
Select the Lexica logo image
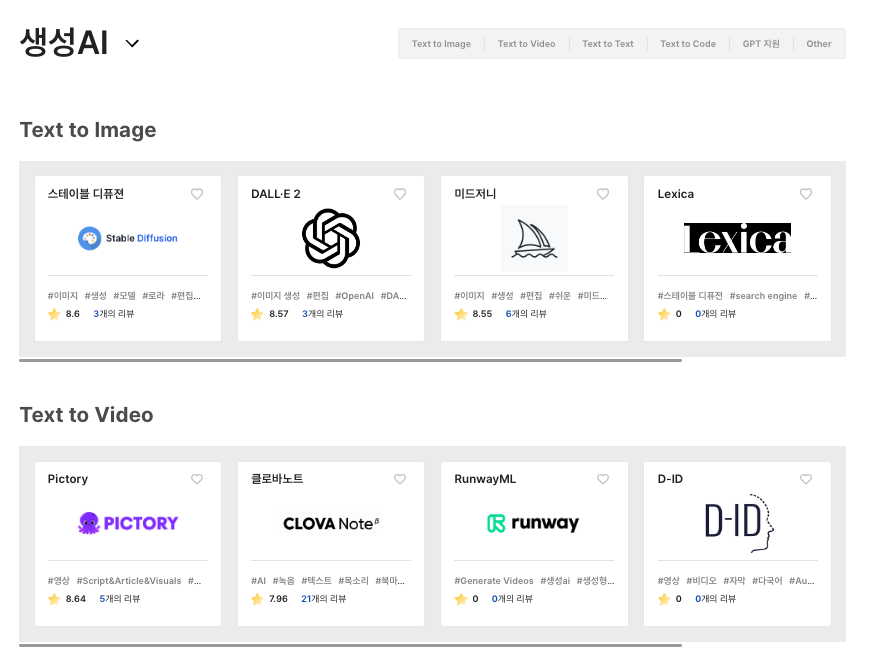tap(737, 238)
